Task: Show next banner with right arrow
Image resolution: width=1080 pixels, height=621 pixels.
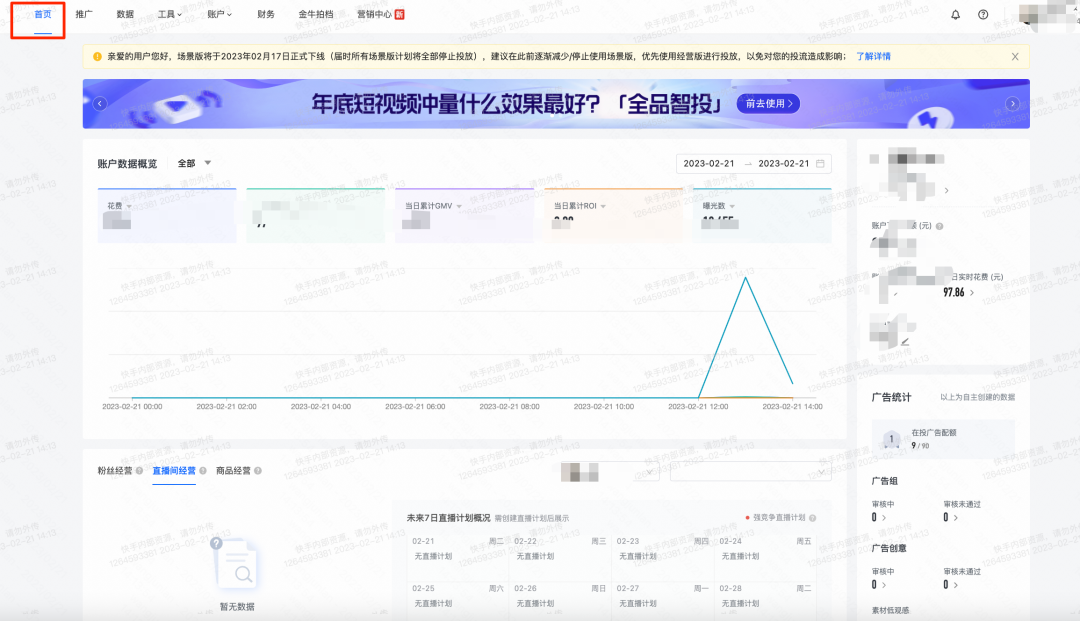Action: coord(1012,103)
